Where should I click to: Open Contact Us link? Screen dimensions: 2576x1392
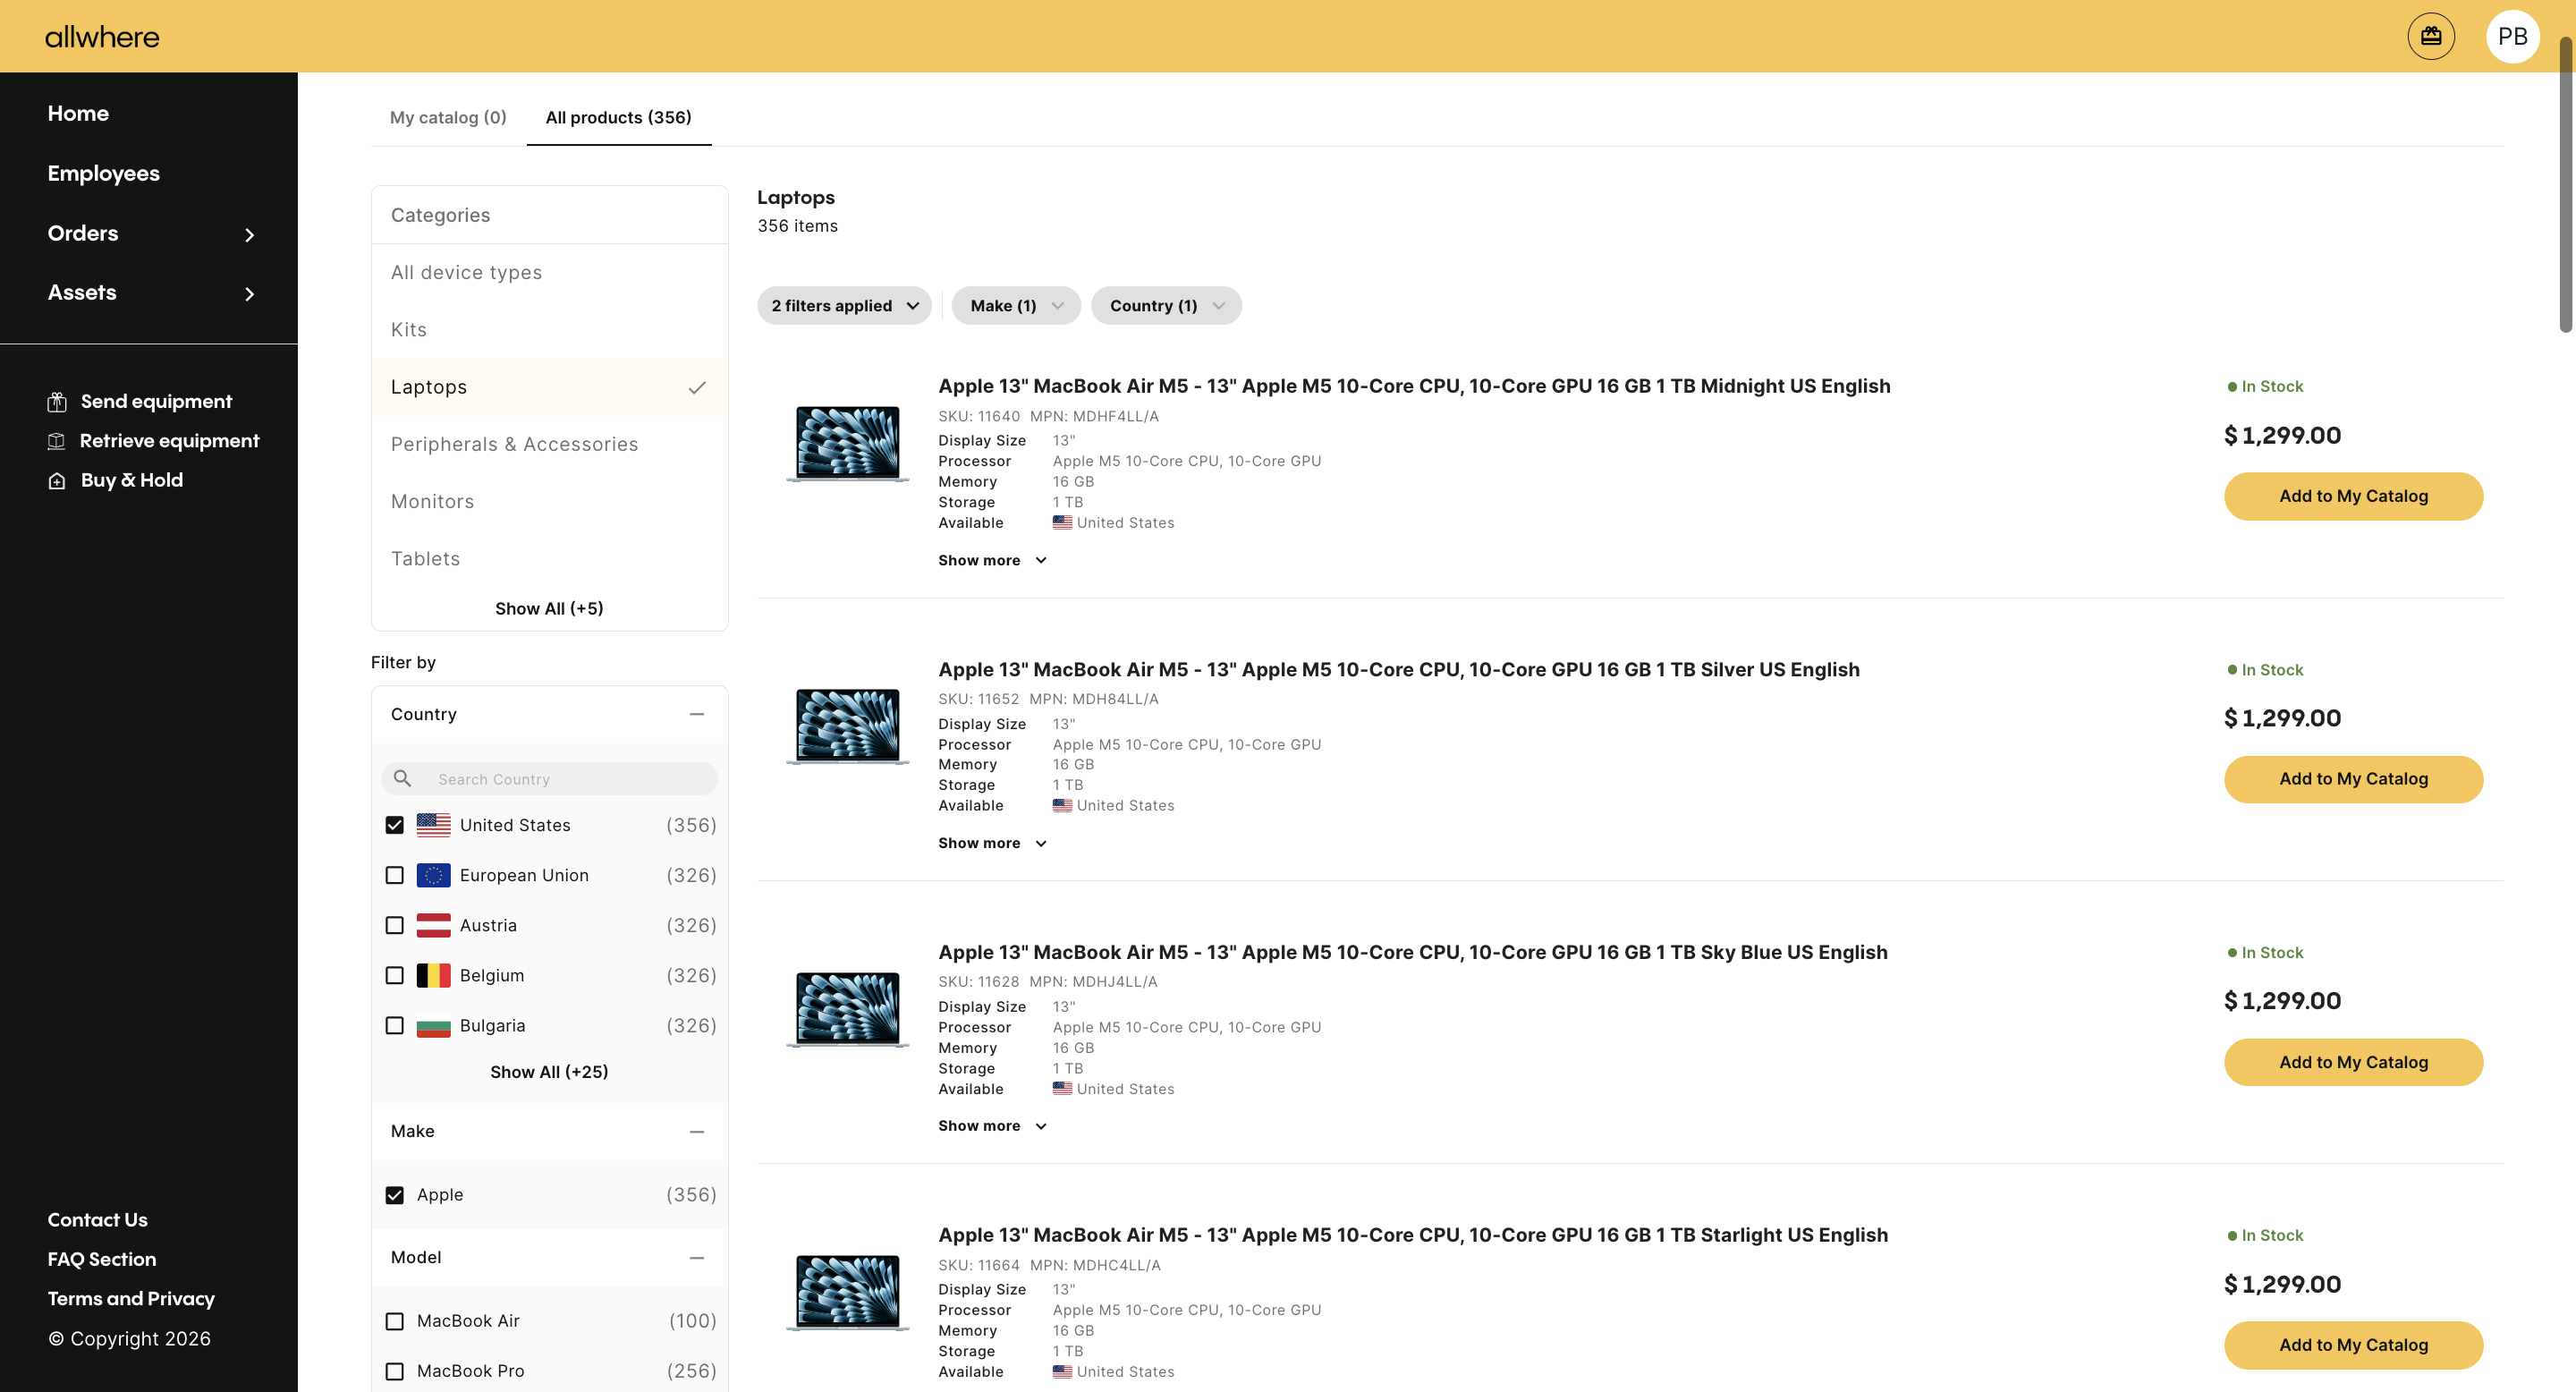pos(97,1220)
